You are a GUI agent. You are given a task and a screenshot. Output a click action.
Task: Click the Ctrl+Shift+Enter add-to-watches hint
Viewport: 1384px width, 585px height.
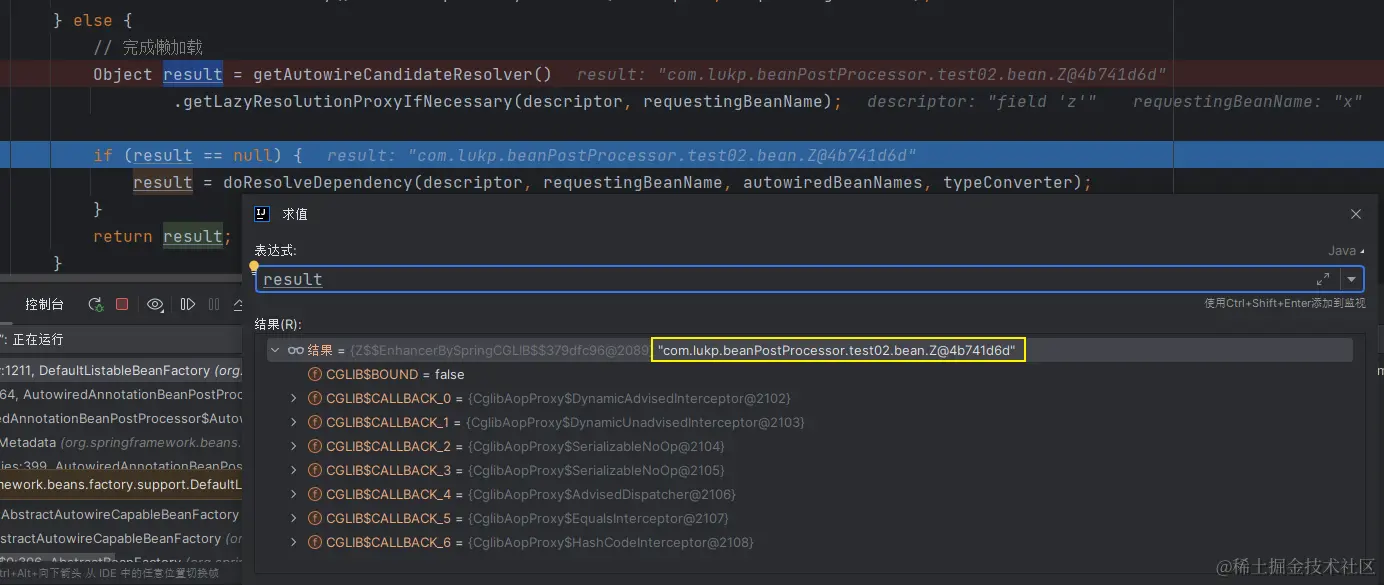[x=1285, y=303]
